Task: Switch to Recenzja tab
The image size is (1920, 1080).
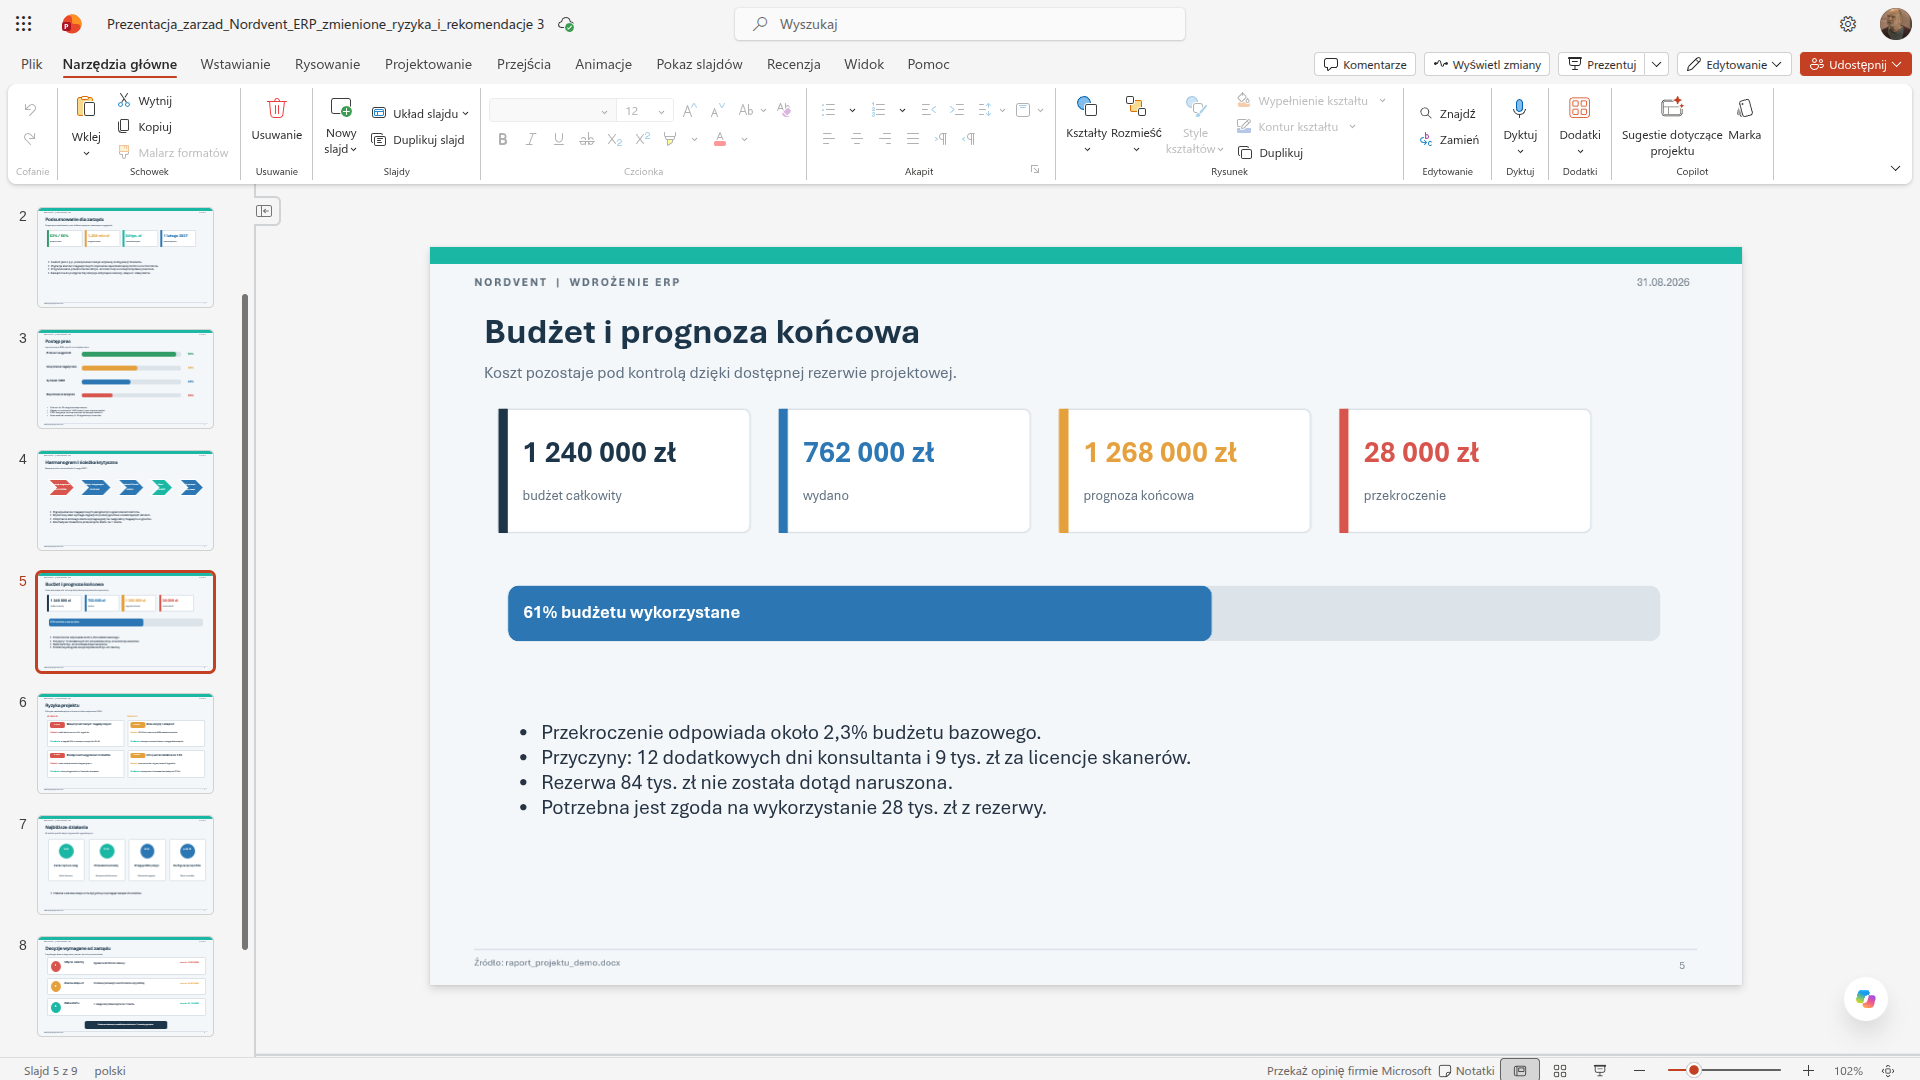Action: (x=793, y=64)
